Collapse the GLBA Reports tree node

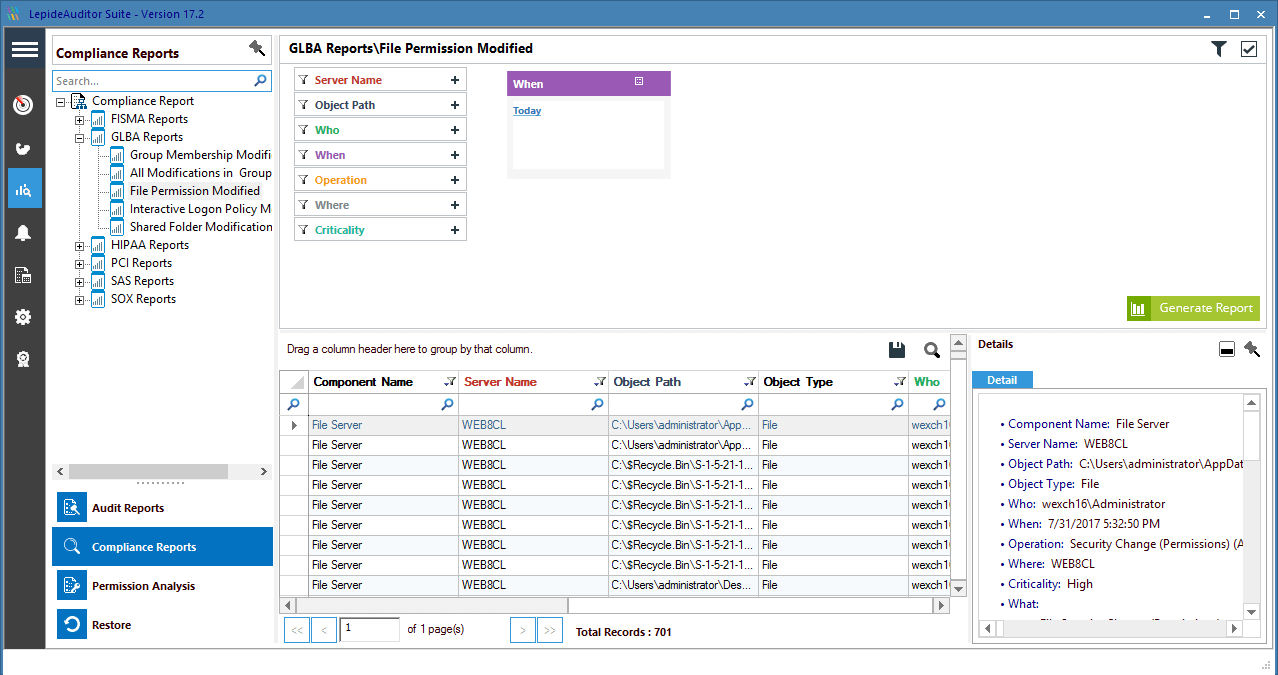click(79, 137)
